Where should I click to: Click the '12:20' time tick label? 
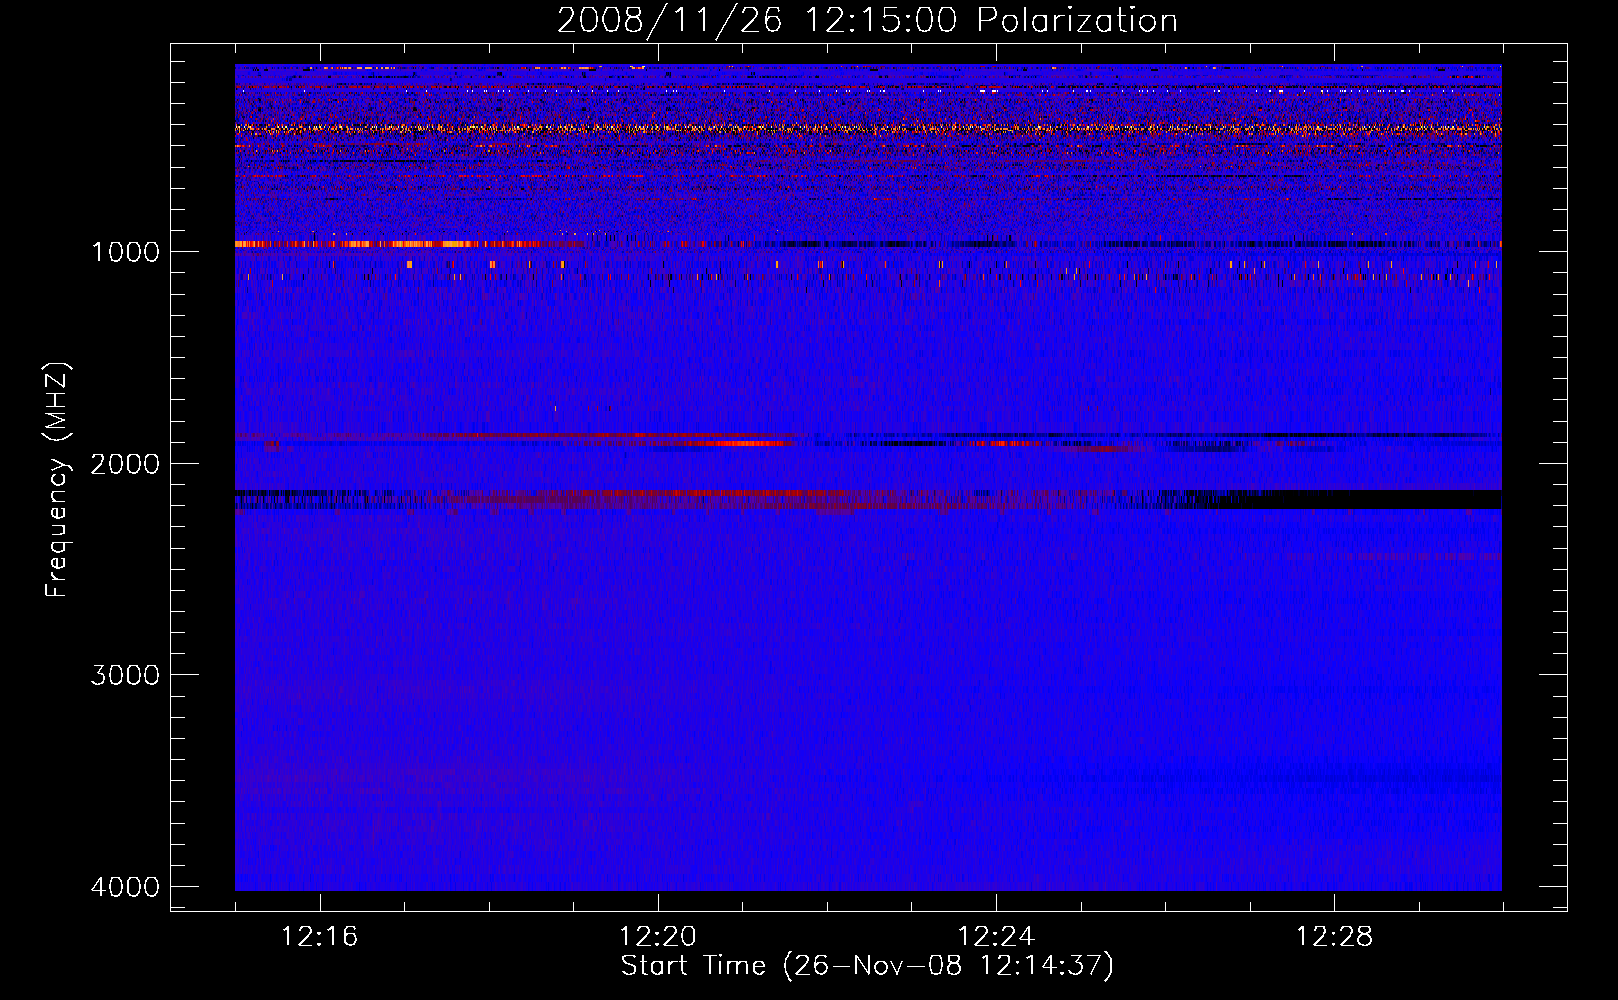[658, 937]
